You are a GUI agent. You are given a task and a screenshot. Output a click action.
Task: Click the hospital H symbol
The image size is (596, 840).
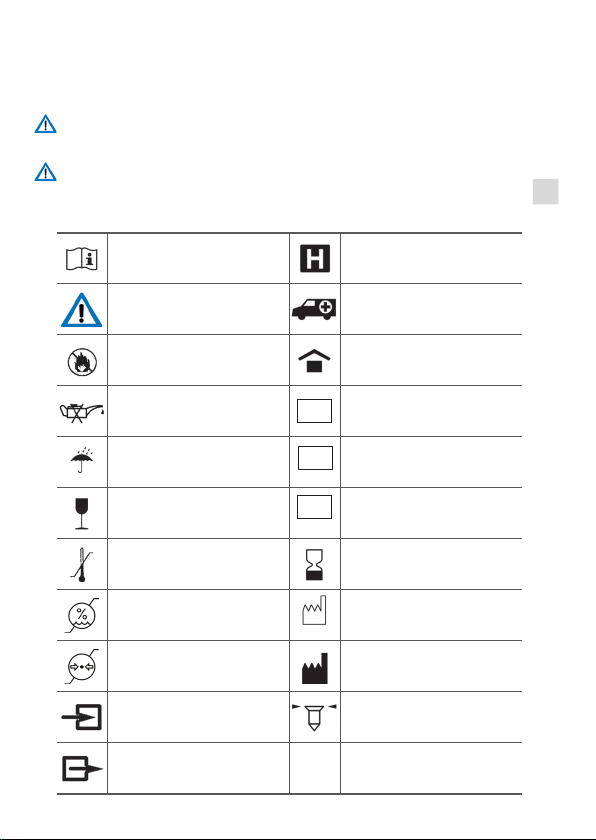[x=315, y=258]
